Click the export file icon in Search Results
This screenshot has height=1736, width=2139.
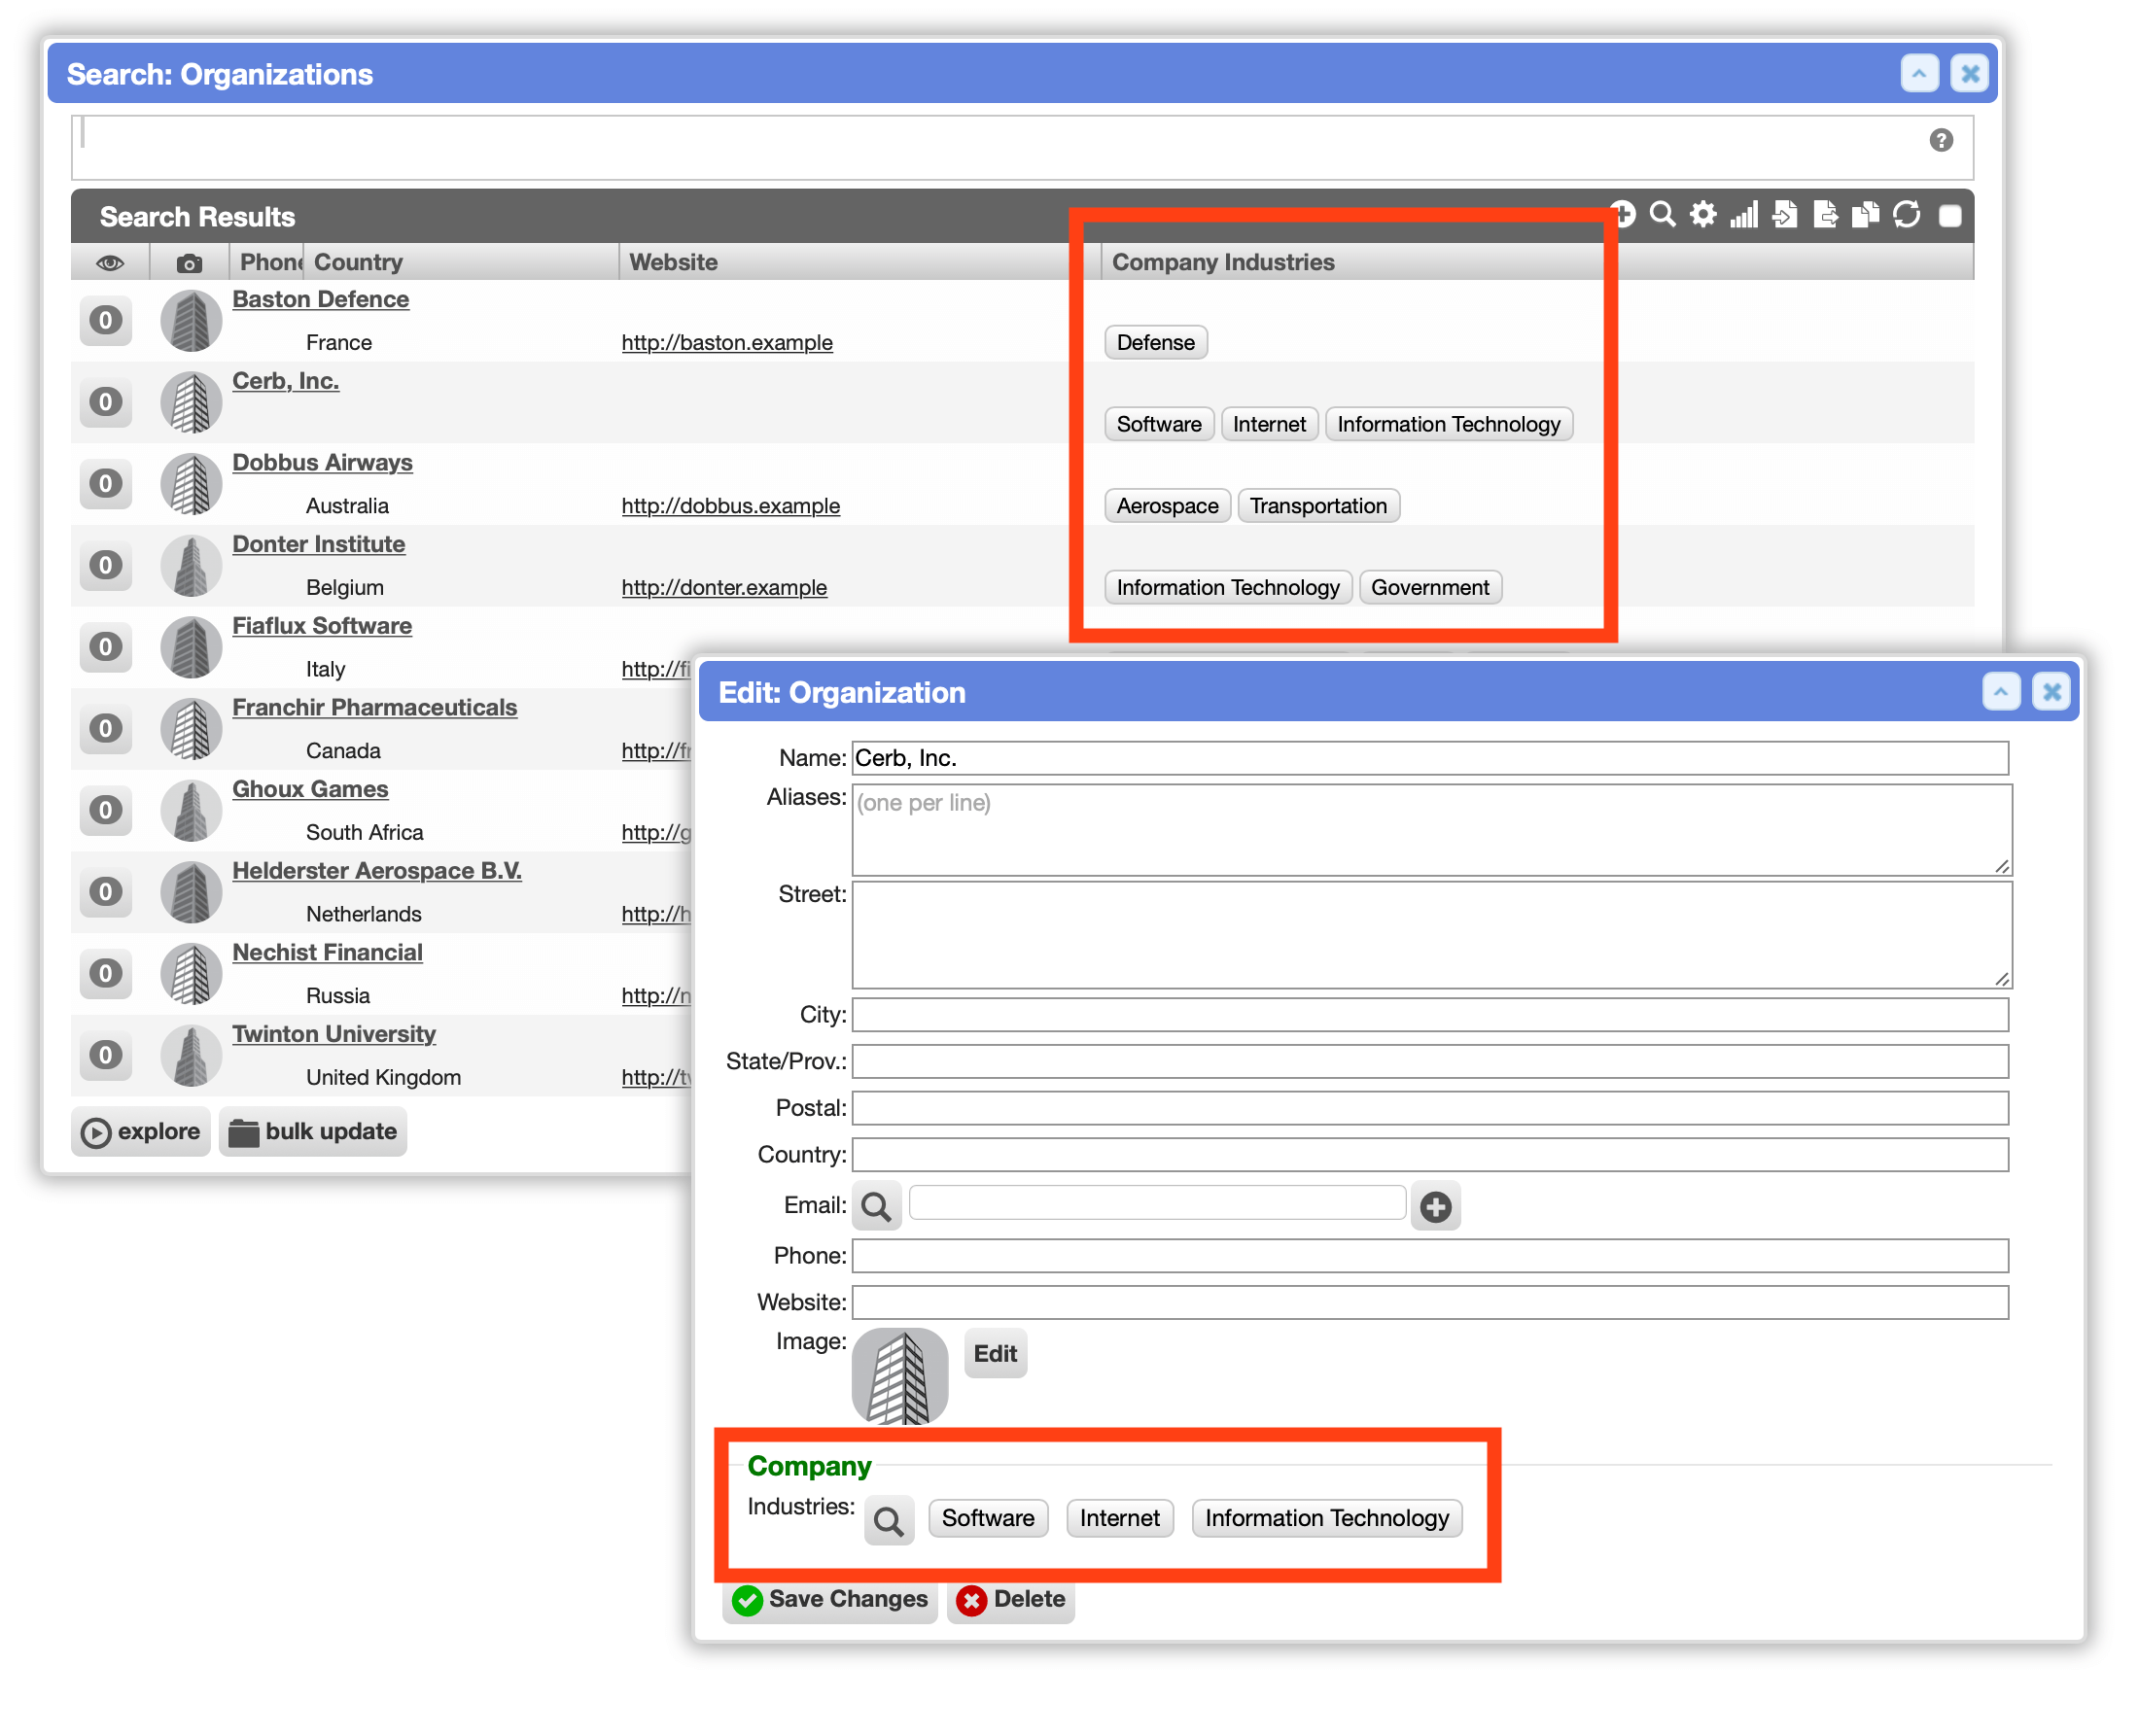point(1827,215)
